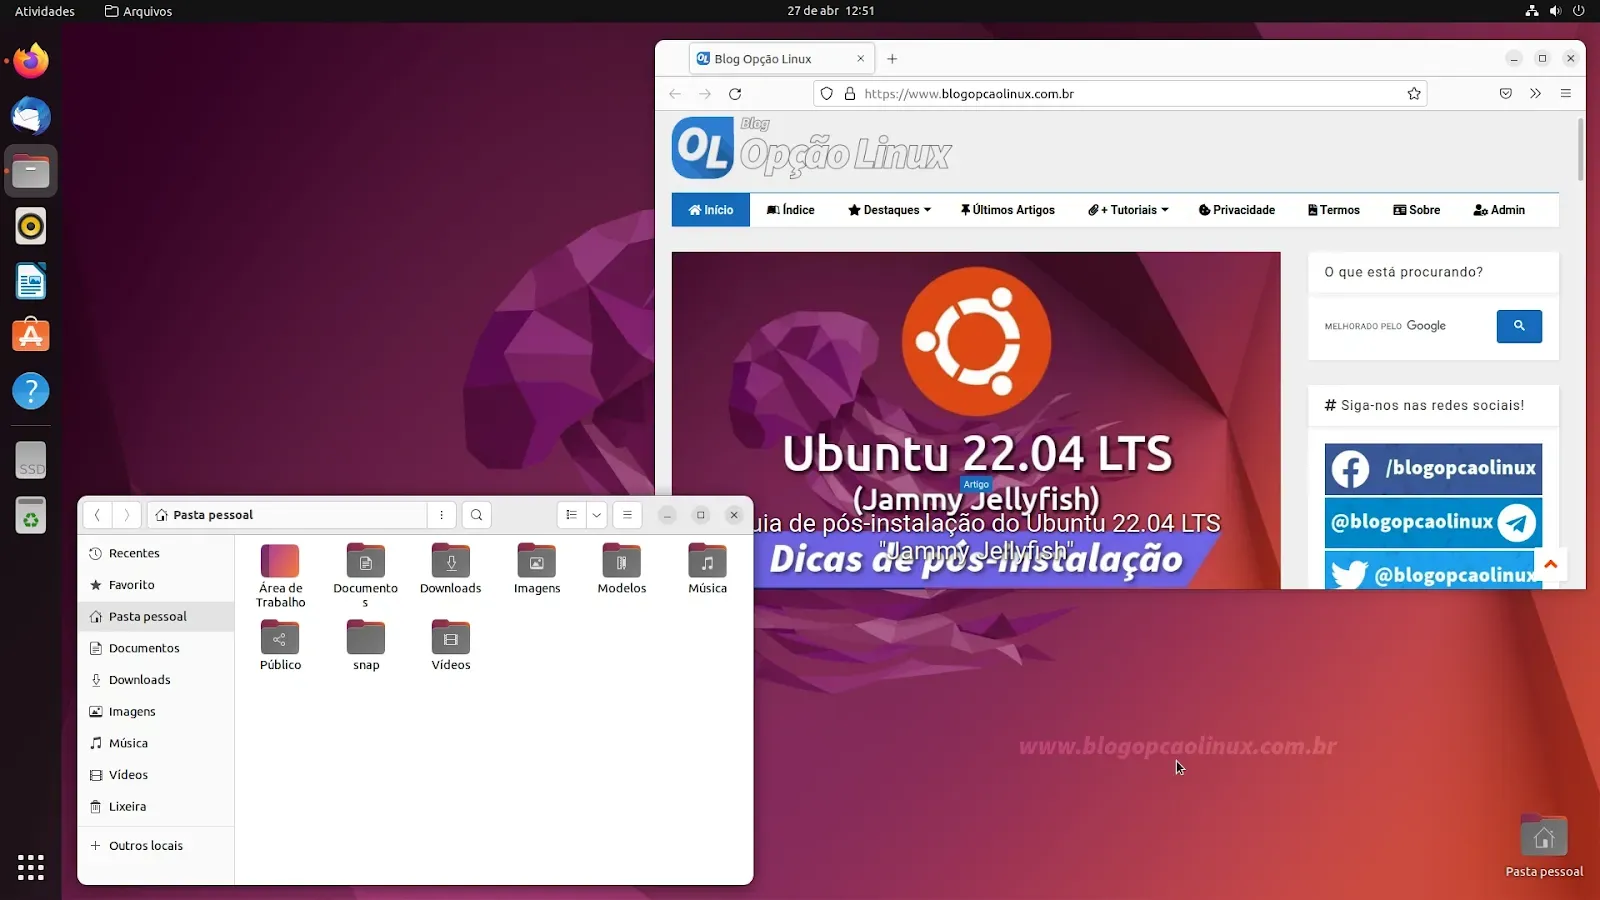The width and height of the screenshot is (1600, 900).
Task: Open Thunderbird mail from the dock
Action: pyautogui.click(x=31, y=117)
